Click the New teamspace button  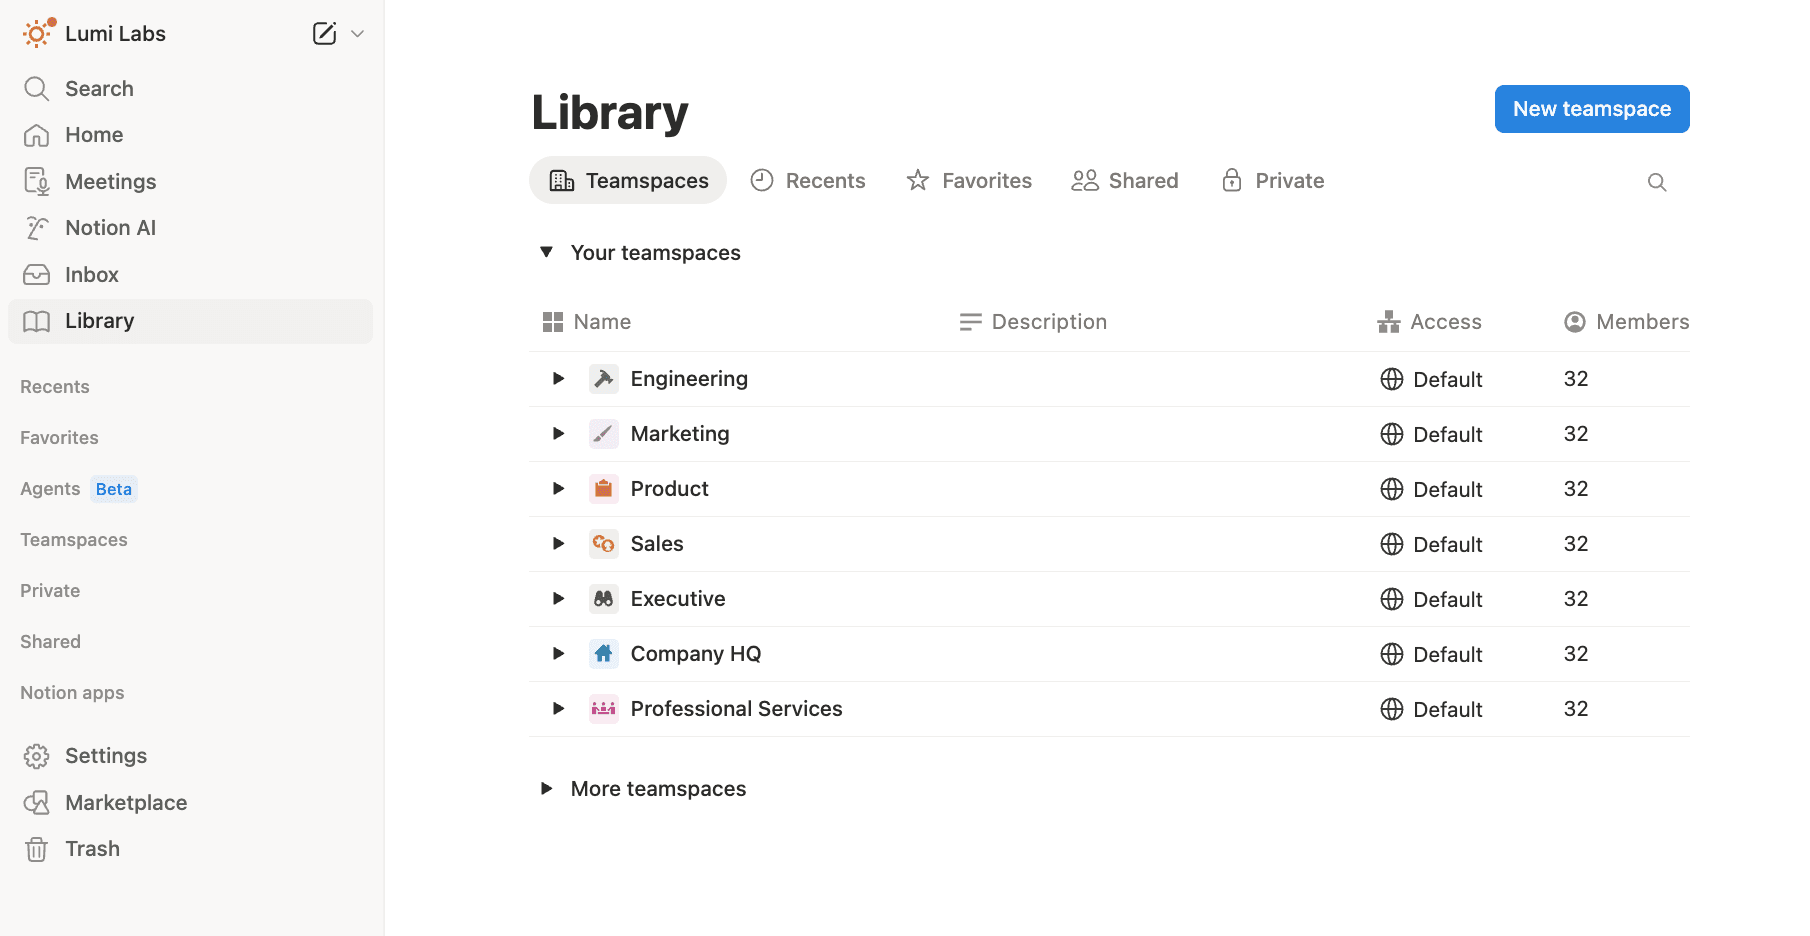(x=1591, y=108)
